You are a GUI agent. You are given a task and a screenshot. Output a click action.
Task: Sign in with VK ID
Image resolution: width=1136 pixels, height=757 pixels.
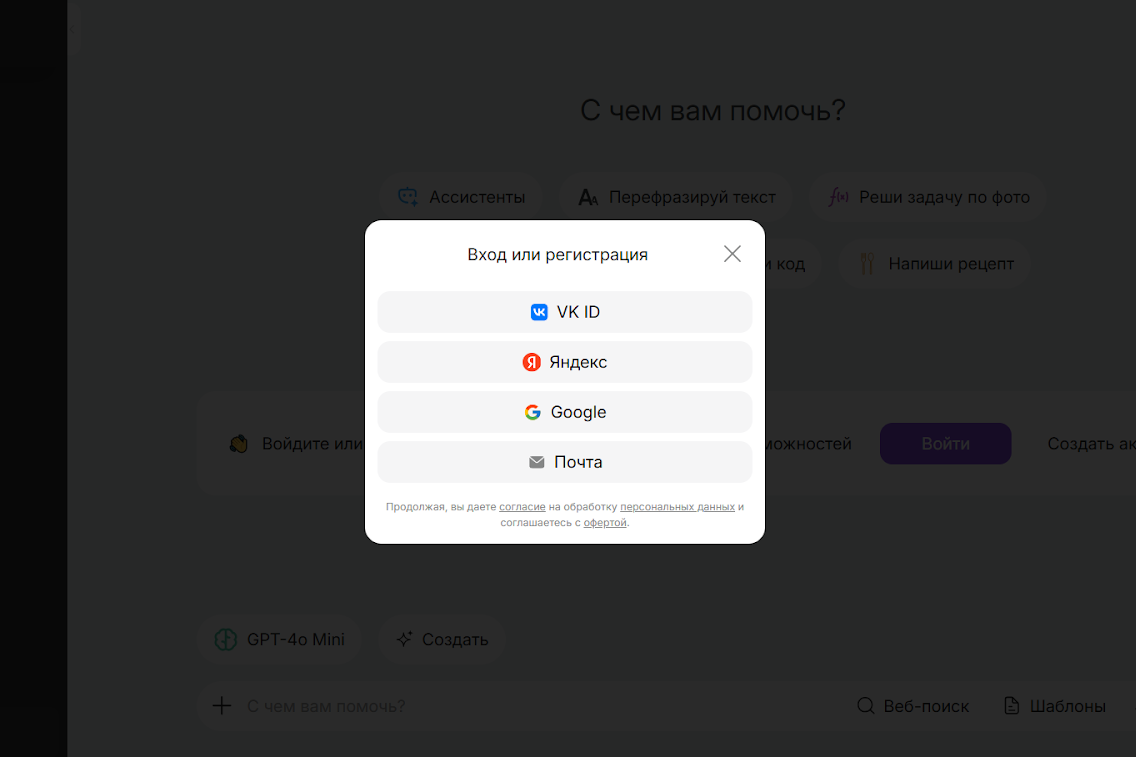point(564,312)
